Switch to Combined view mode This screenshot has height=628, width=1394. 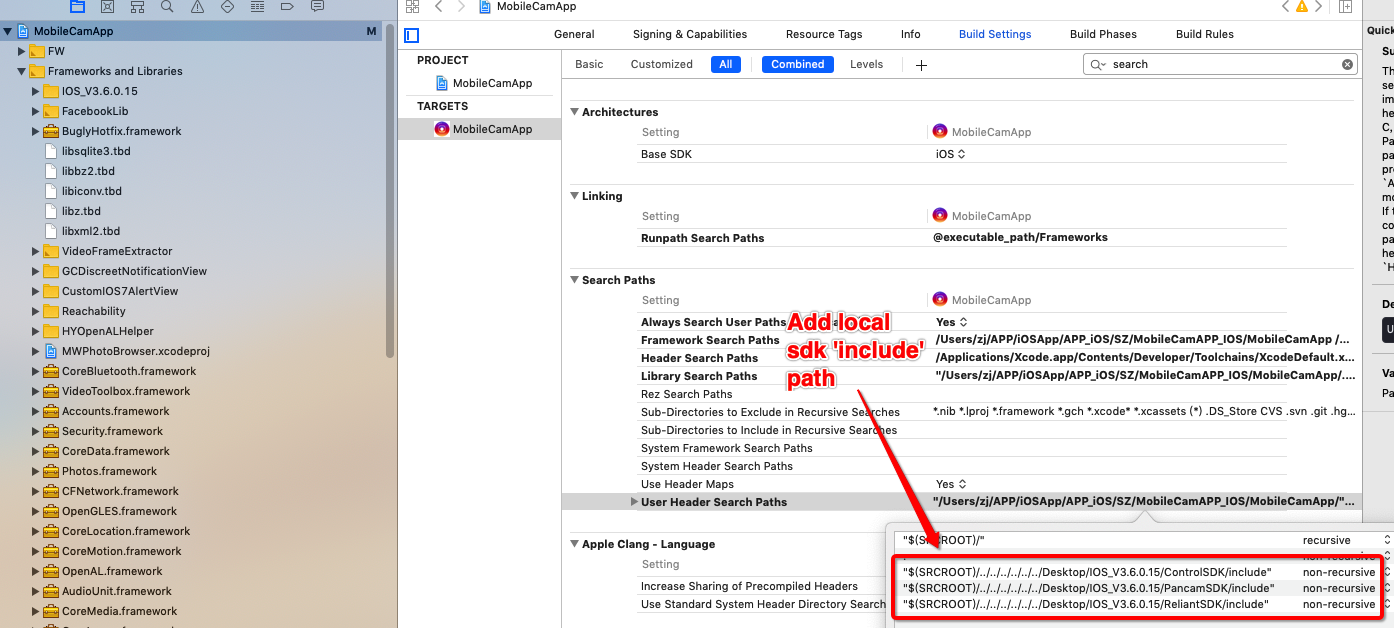click(x=798, y=64)
